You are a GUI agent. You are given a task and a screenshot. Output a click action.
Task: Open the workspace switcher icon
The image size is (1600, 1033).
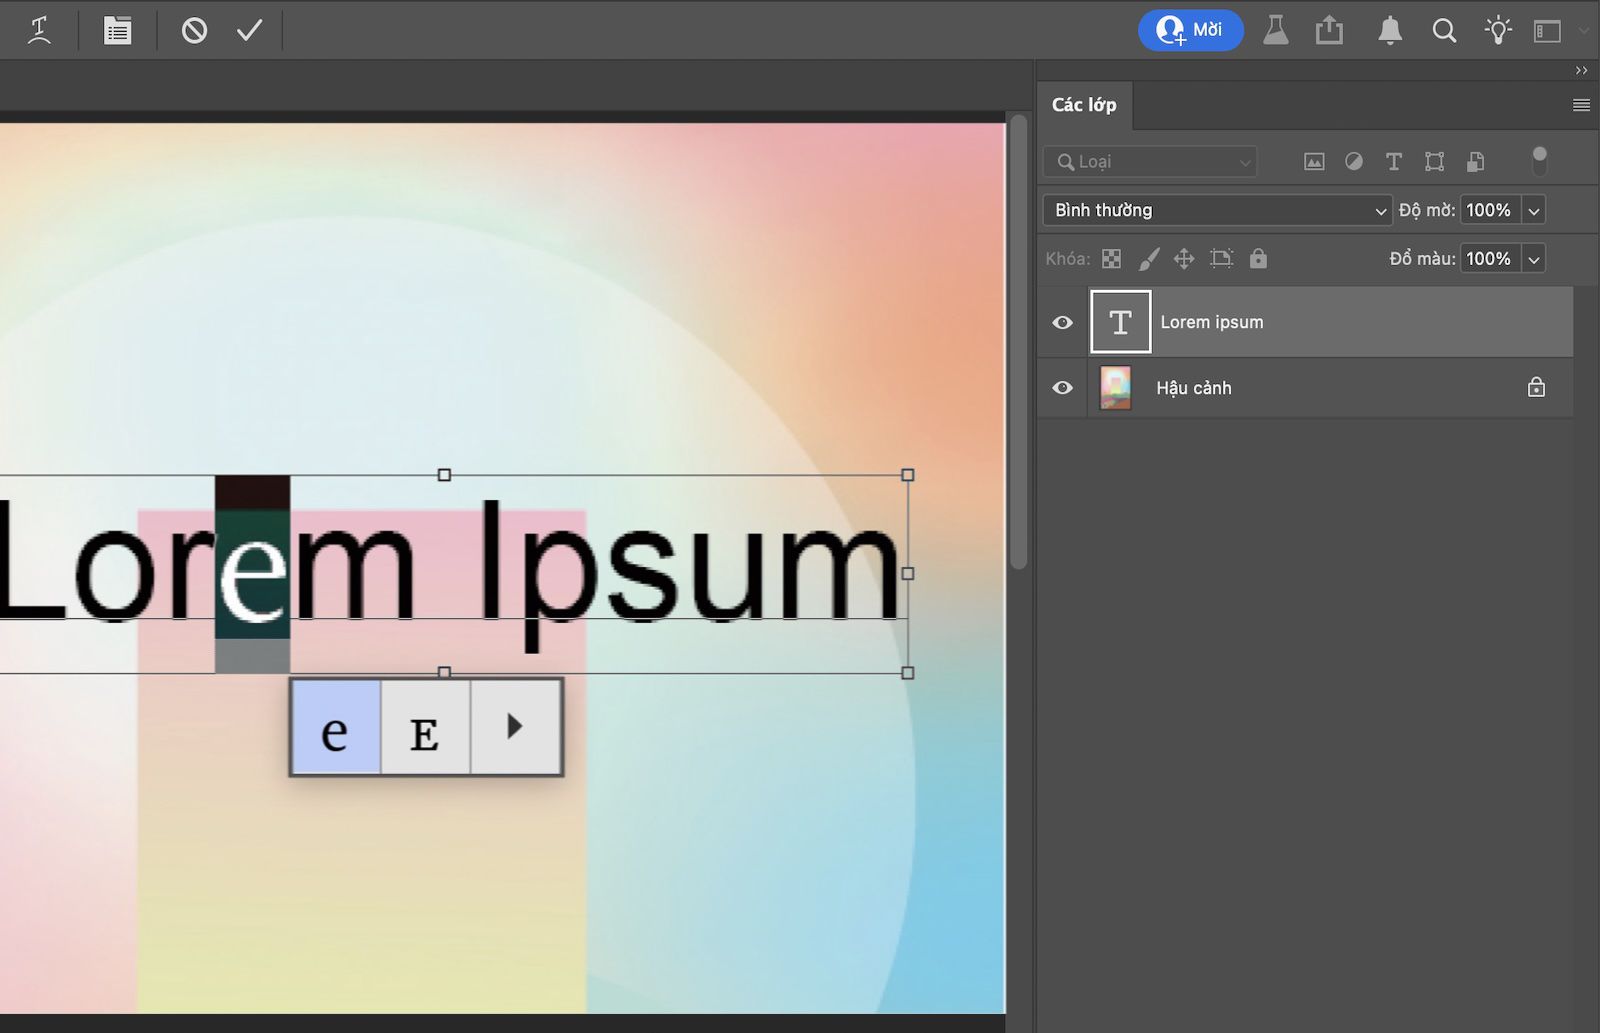click(x=1547, y=31)
